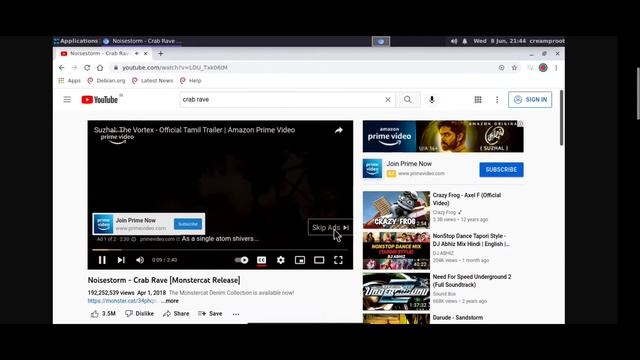The image size is (640, 360).
Task: Run search with the magnifier button
Action: point(407,100)
